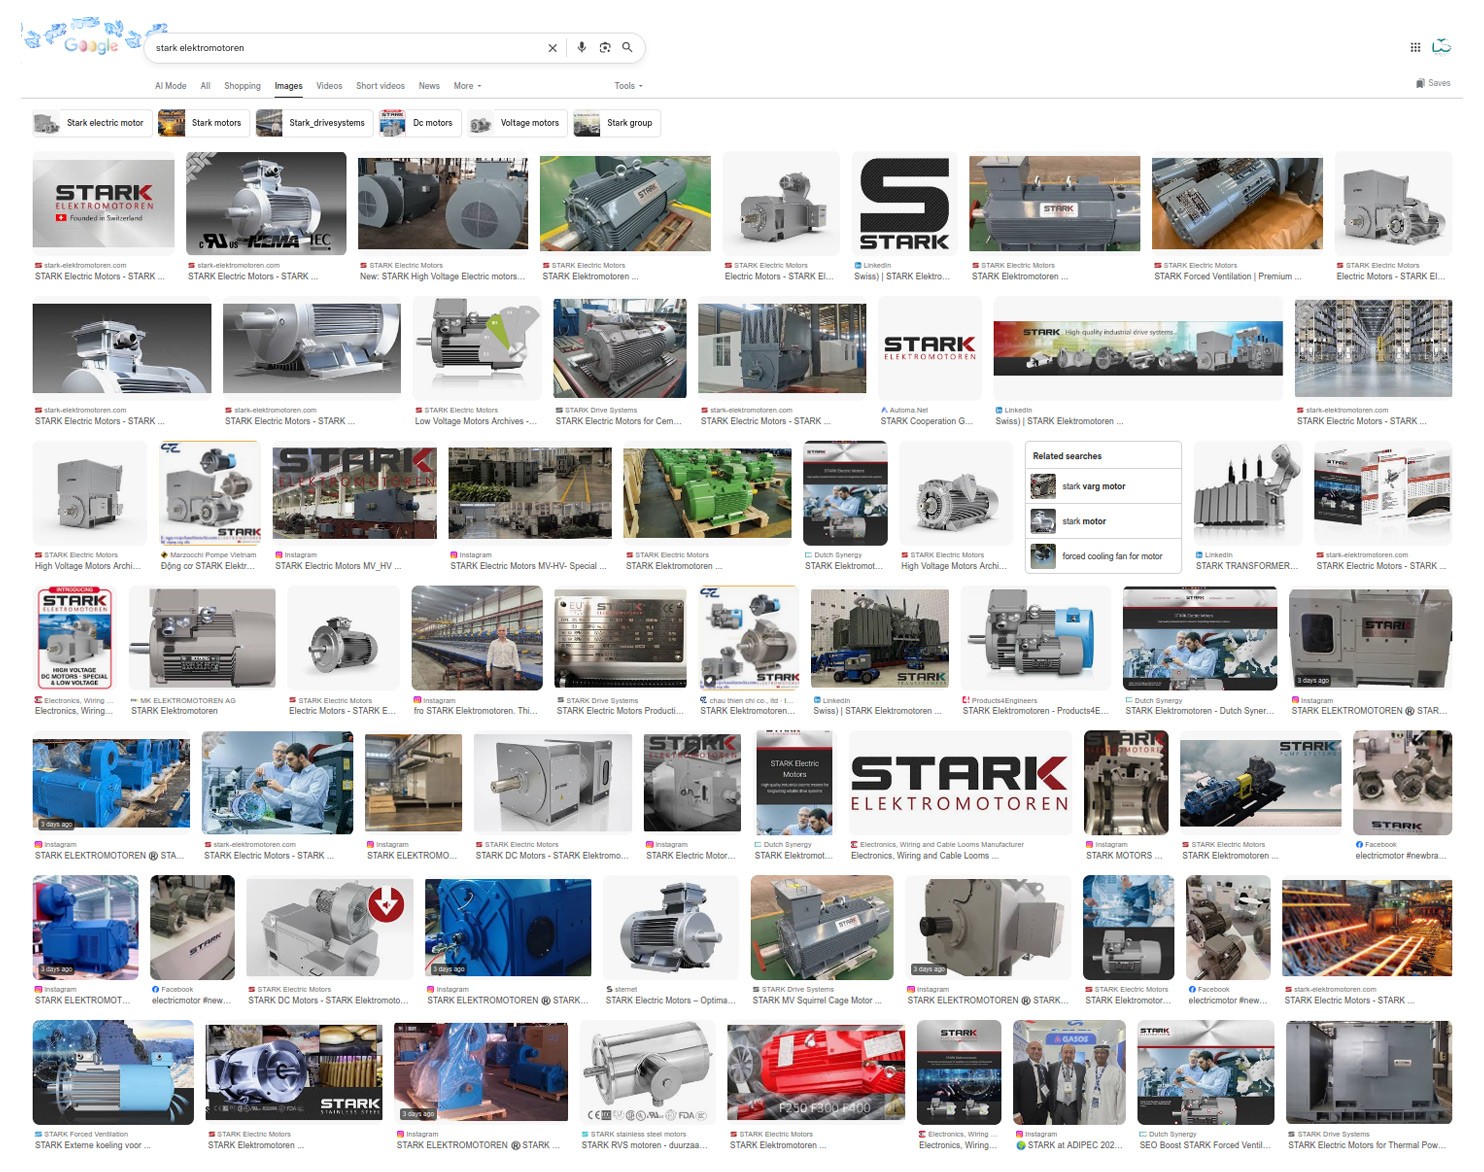This screenshot has width=1484, height=1172.
Task: Open 'STARK Electric Motors for Cem...' result
Action: click(x=618, y=422)
